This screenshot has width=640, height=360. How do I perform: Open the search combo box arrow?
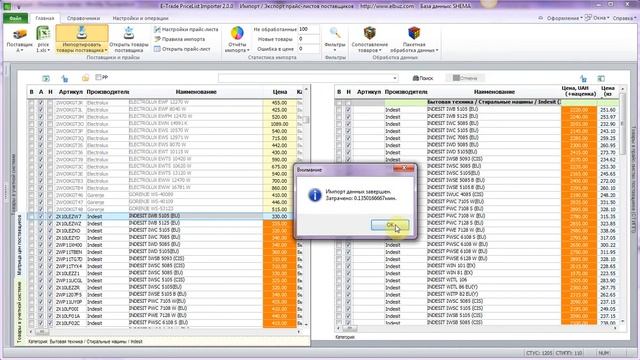click(x=395, y=78)
